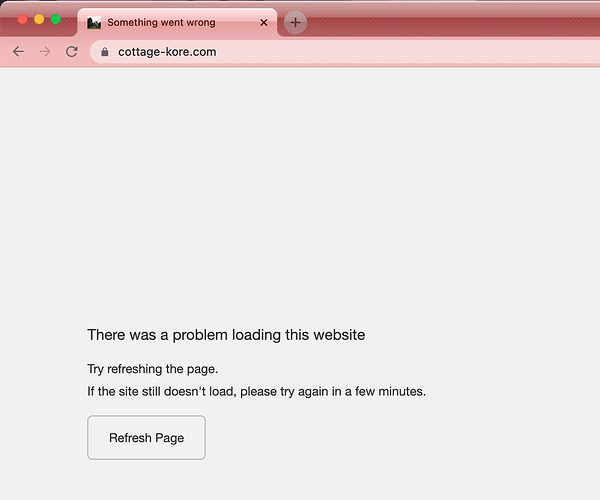Image resolution: width=600 pixels, height=500 pixels.
Task: Minimize the window using the yellow button
Action: [39, 19]
